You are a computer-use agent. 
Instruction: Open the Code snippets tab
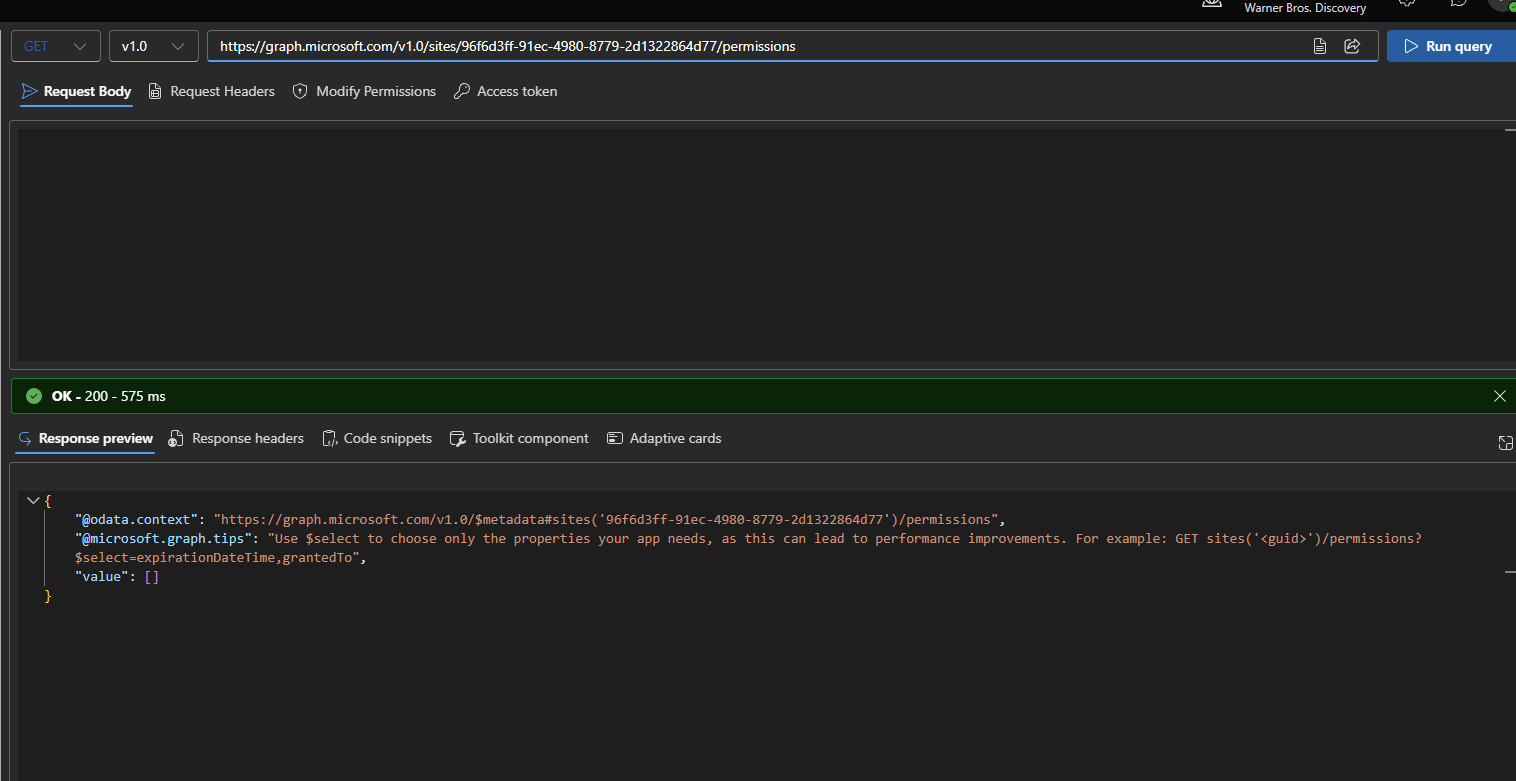[377, 438]
